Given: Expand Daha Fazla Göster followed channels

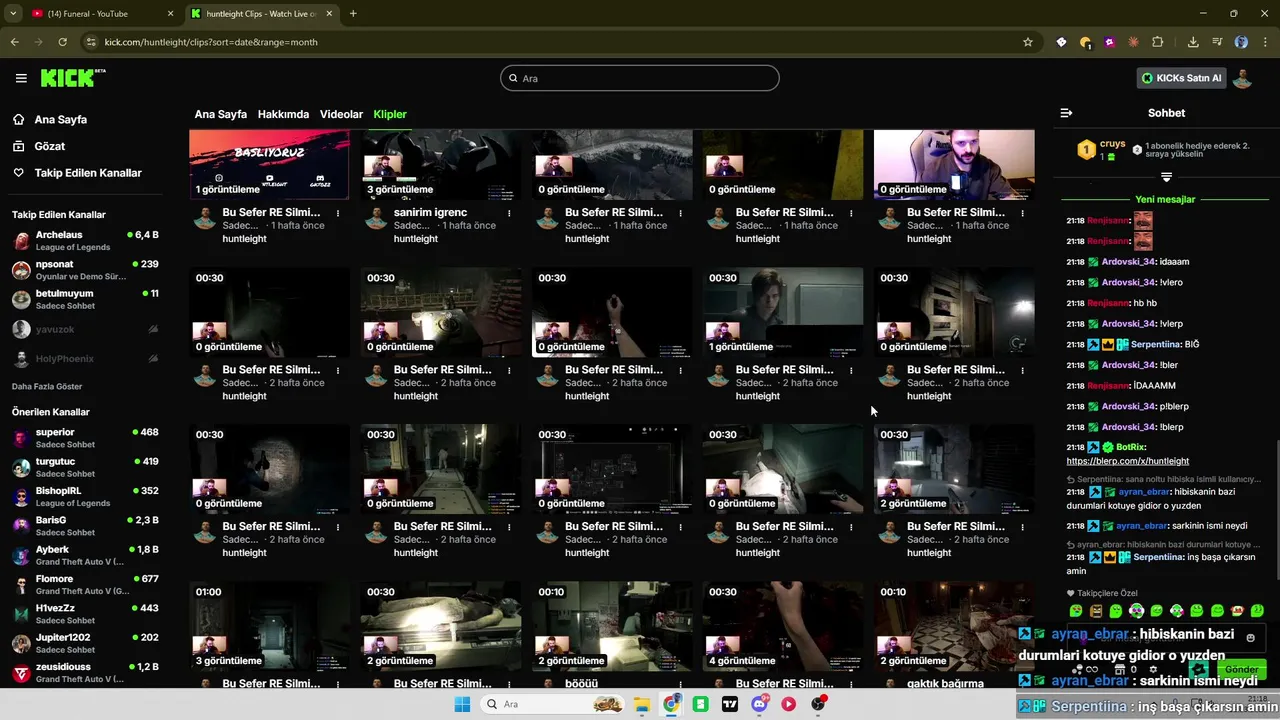Looking at the screenshot, I should coord(47,386).
